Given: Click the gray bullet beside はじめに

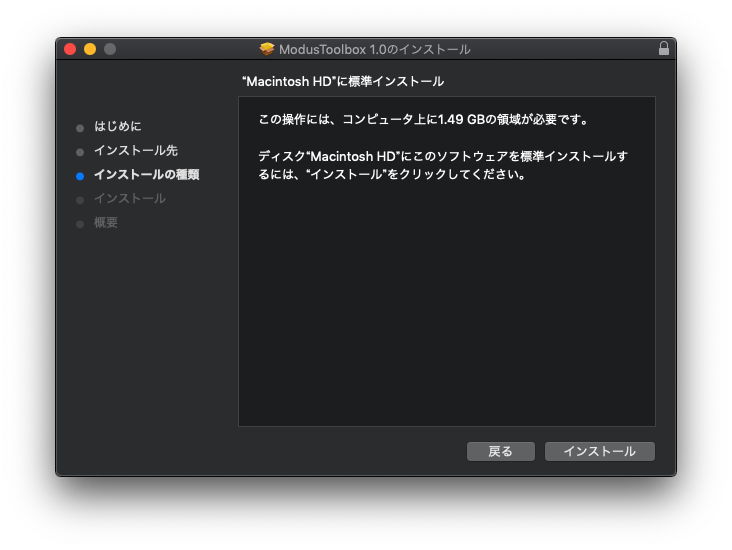Looking at the screenshot, I should pos(80,128).
